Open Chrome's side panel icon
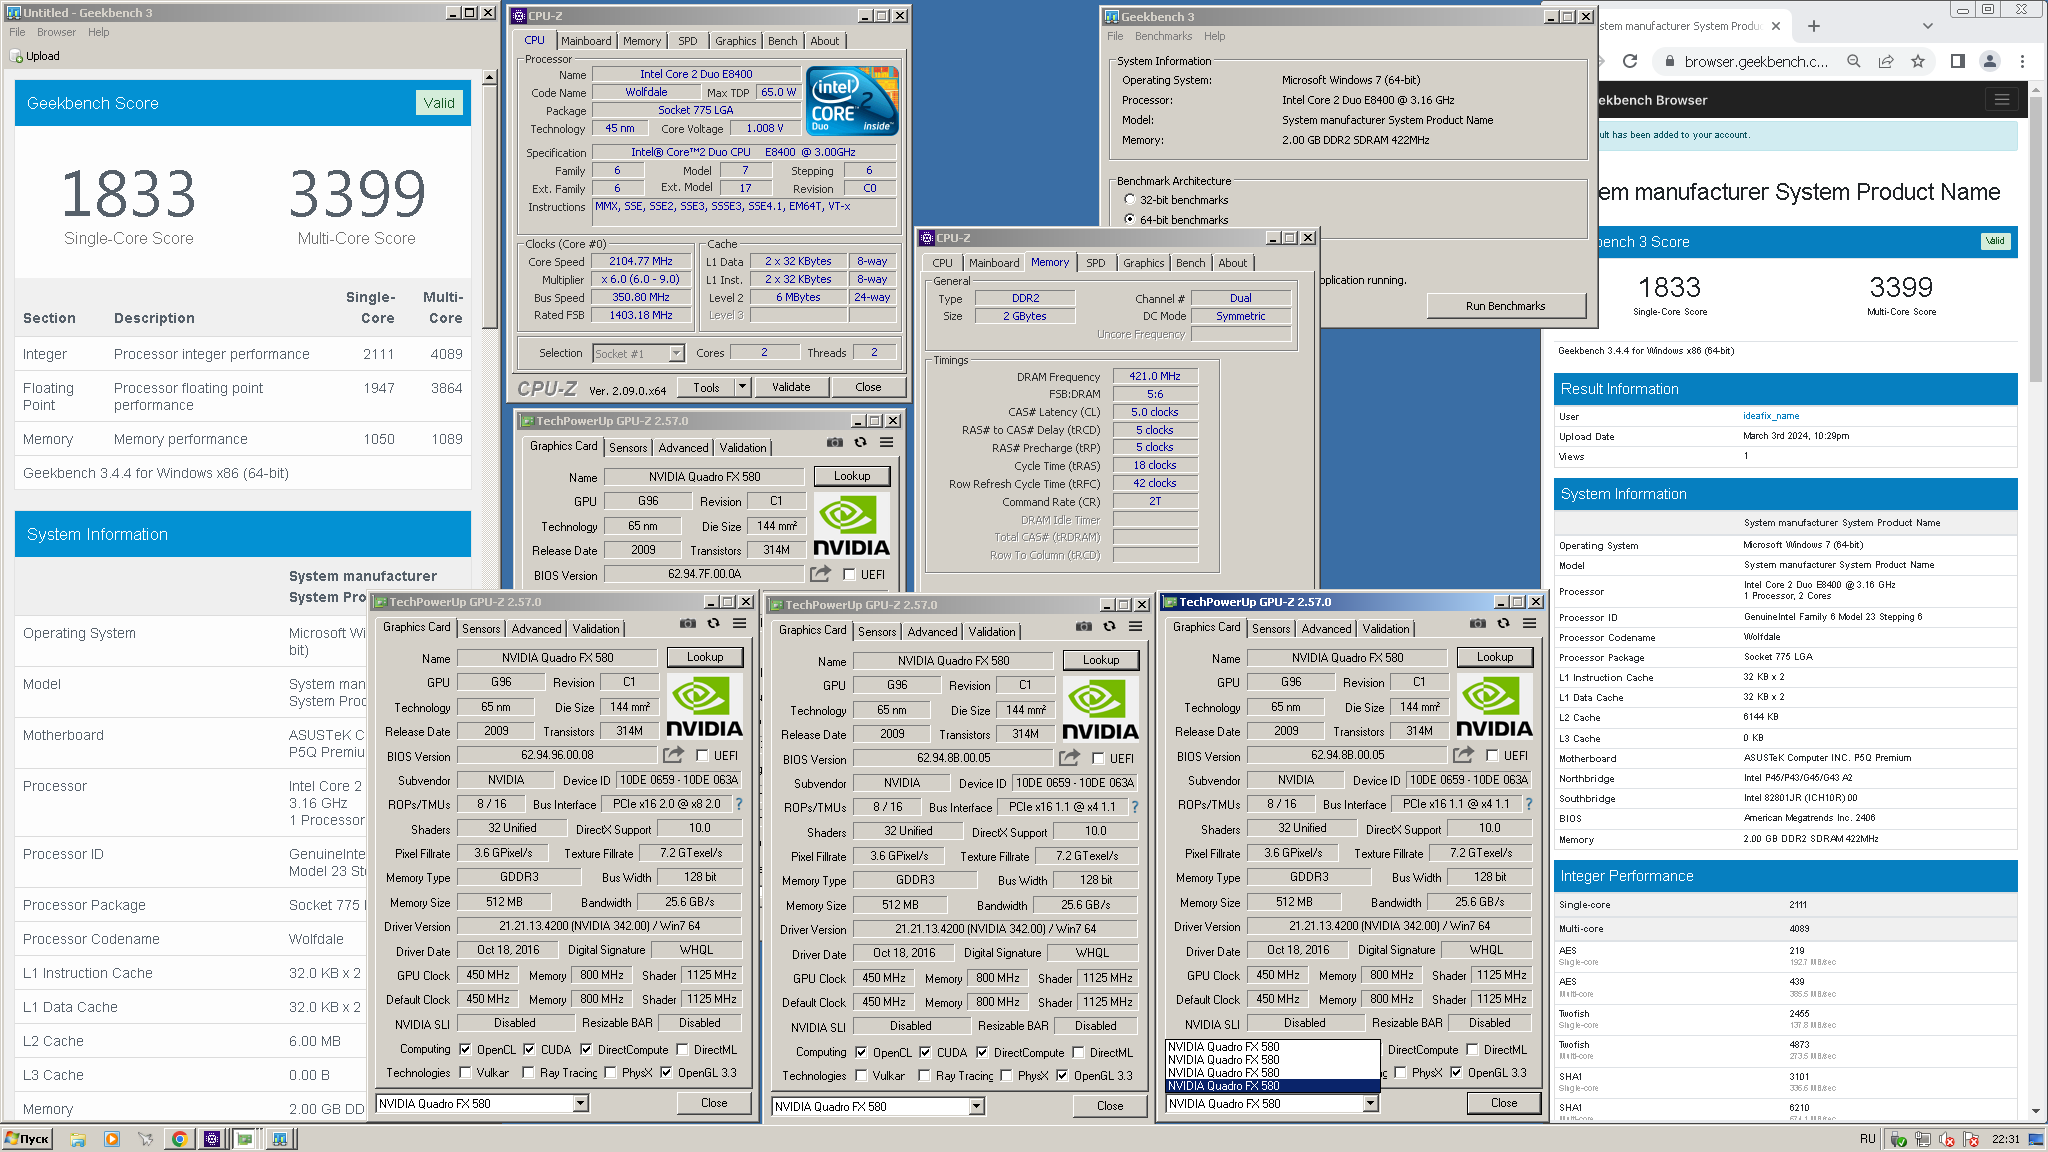The width and height of the screenshot is (2048, 1152). (x=1957, y=61)
